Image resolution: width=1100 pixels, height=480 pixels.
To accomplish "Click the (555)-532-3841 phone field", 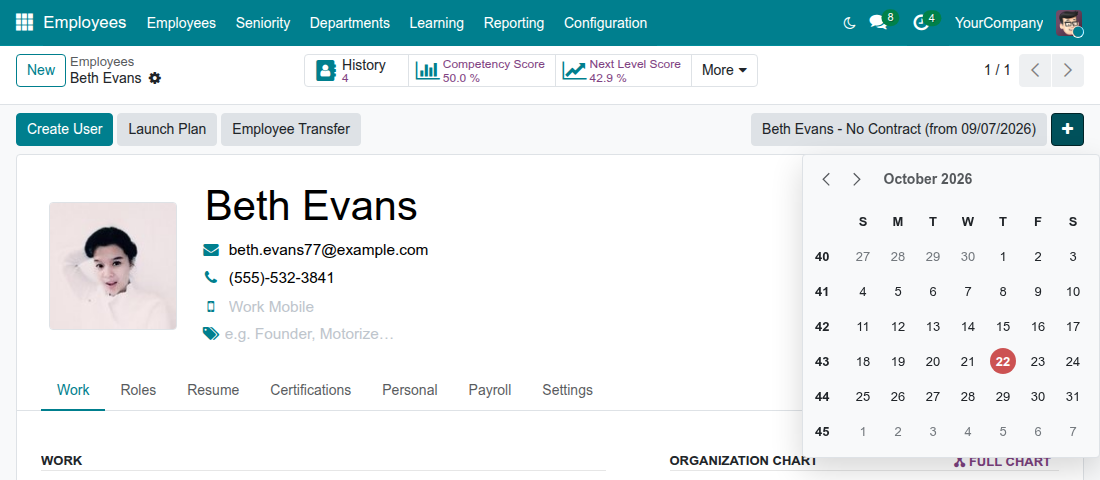I will 281,278.
